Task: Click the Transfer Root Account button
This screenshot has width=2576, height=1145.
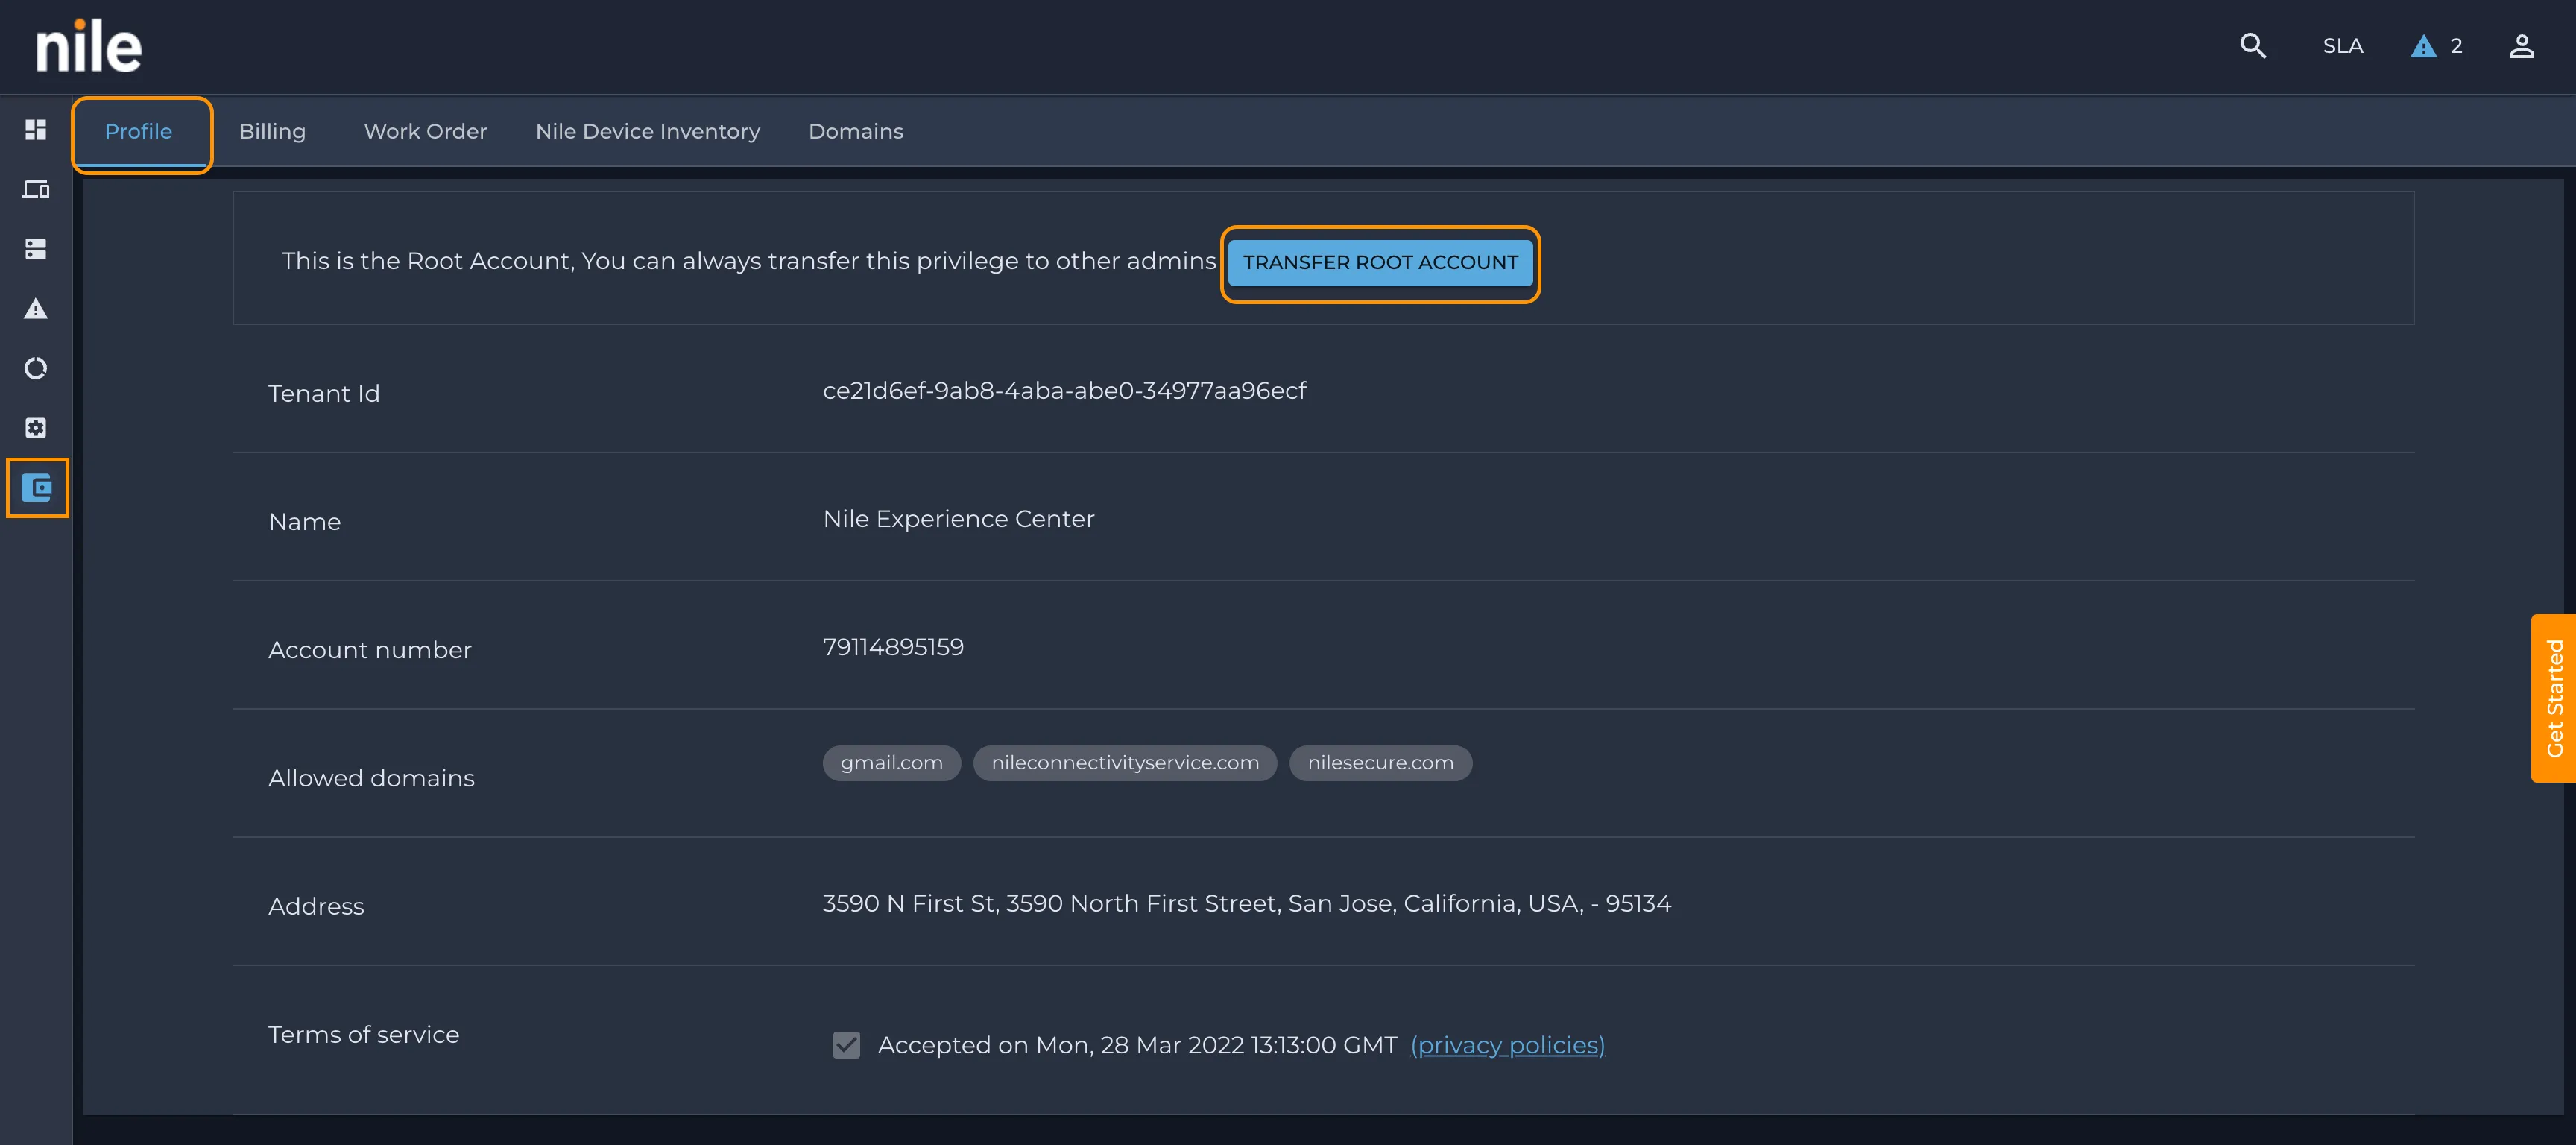Action: point(1380,263)
